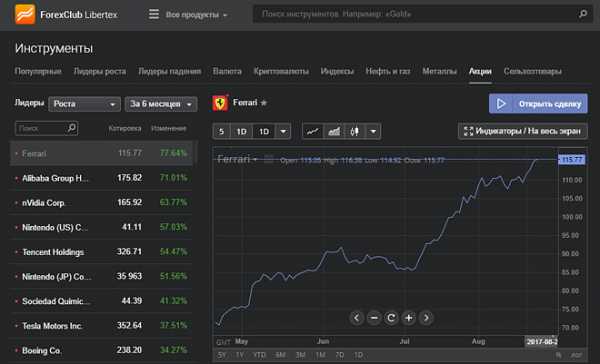The image size is (600, 364).
Task: Select the Ferrari row in the list
Action: pyautogui.click(x=101, y=153)
